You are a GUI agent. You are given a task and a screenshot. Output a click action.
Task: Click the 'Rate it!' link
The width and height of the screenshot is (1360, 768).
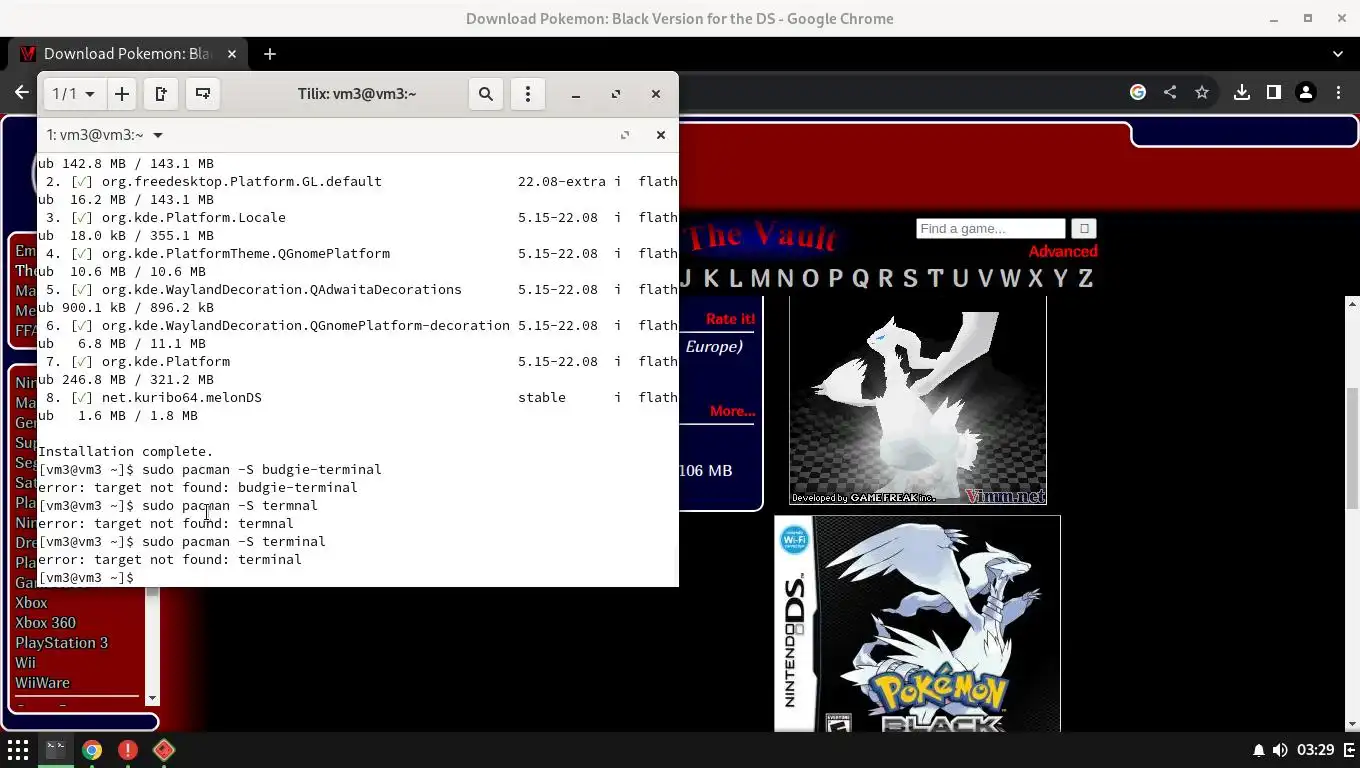[730, 319]
